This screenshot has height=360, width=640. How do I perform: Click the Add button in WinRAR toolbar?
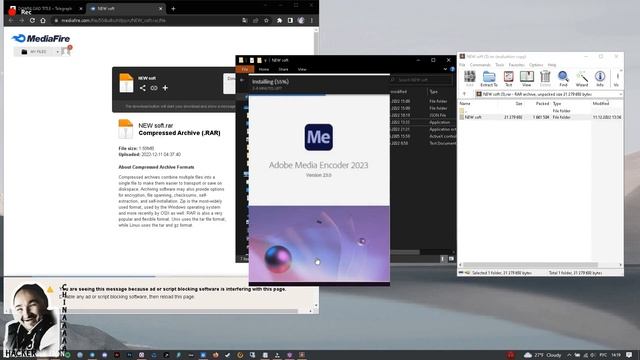pos(469,78)
